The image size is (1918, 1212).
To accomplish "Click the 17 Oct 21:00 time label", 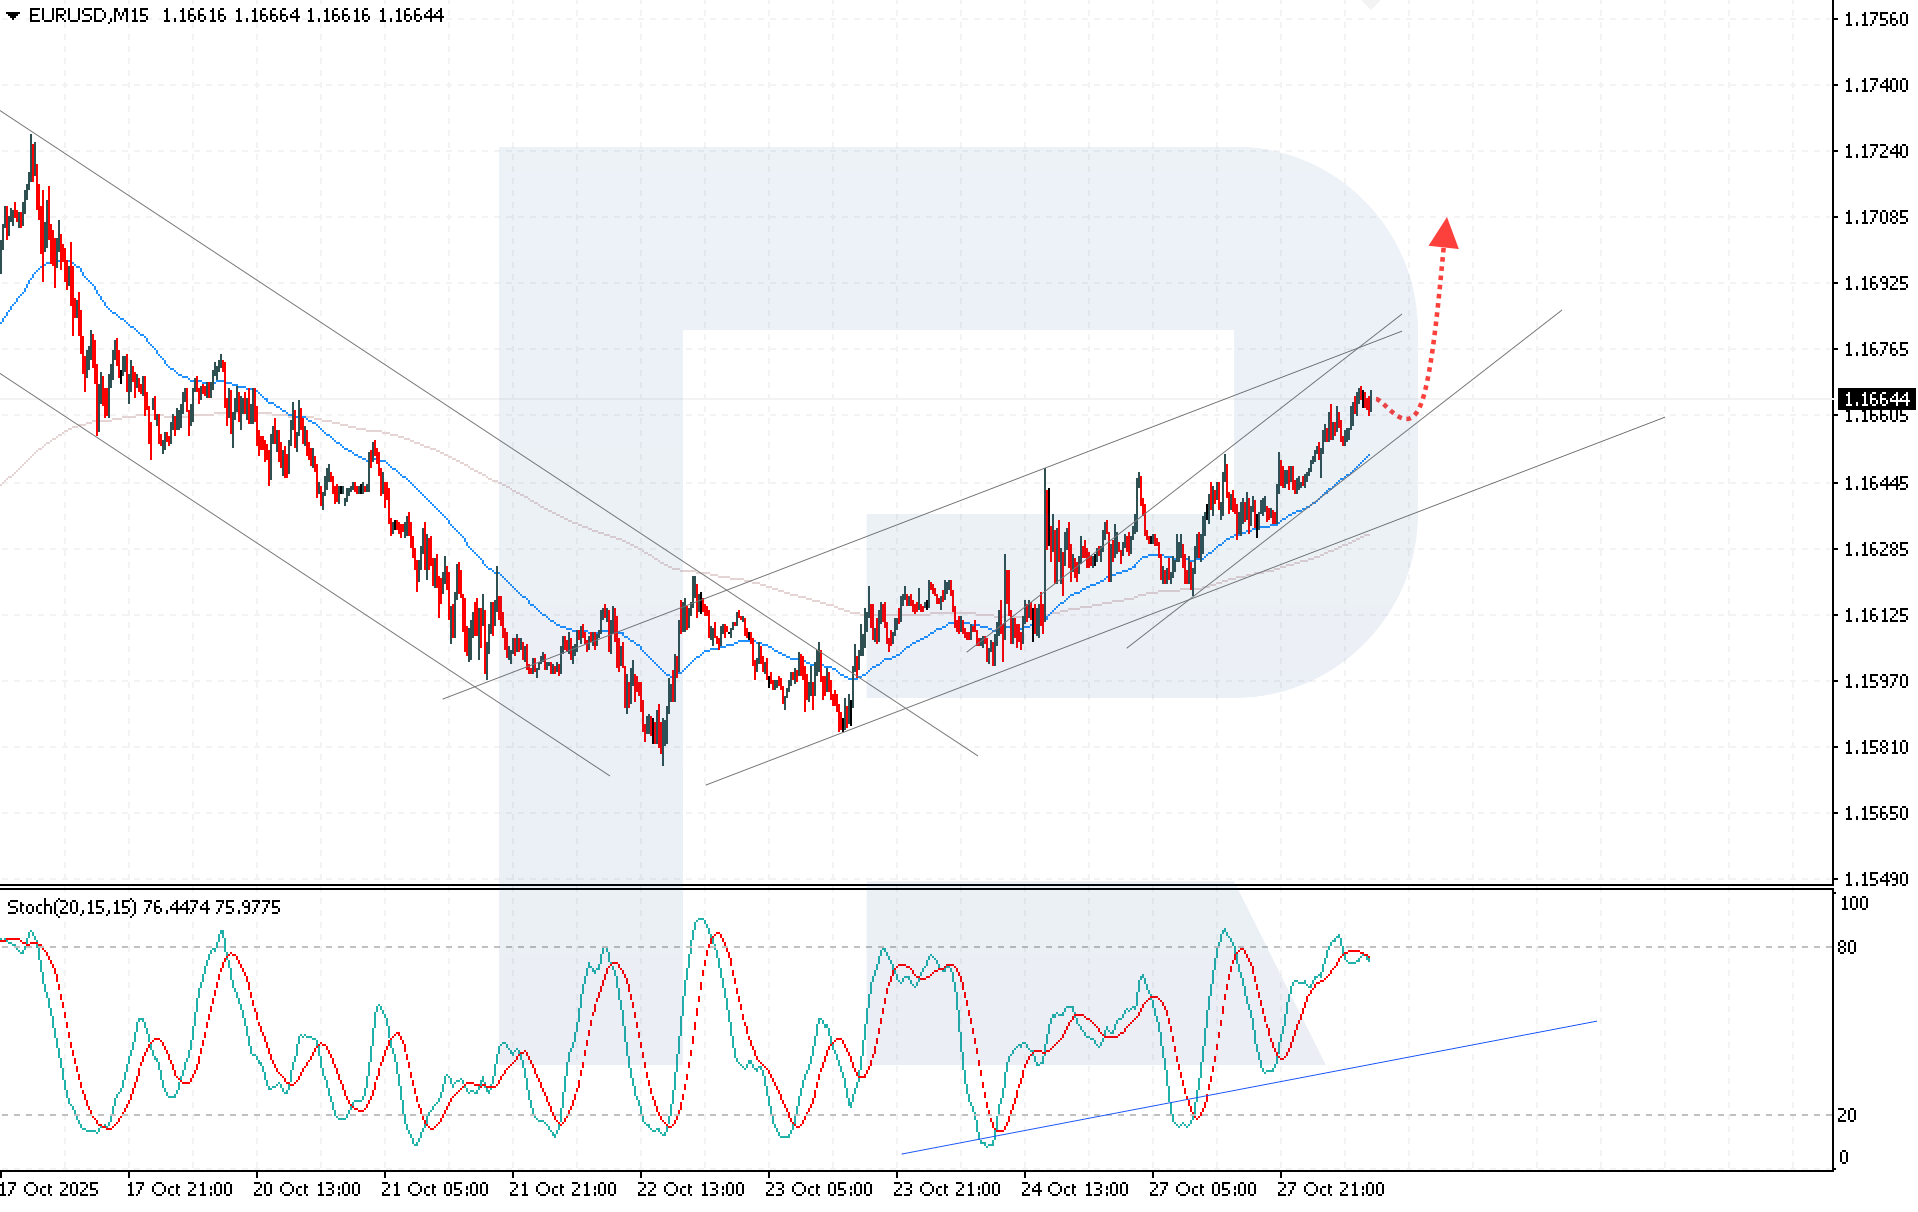I will (179, 1189).
